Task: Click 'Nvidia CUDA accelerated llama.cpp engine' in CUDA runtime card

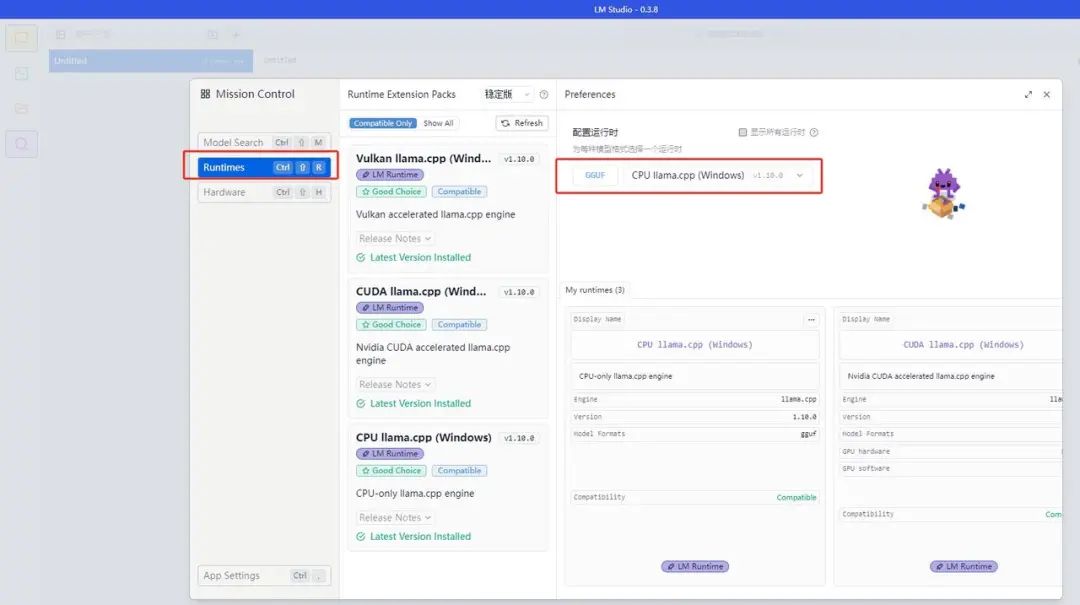Action: tap(921, 376)
